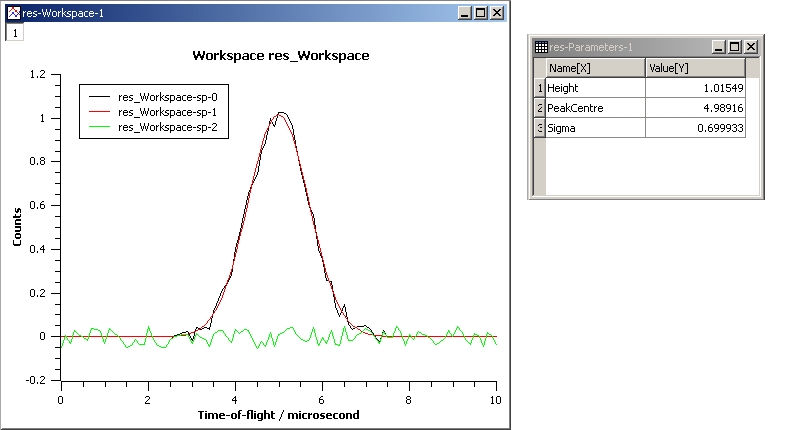Image resolution: width=811 pixels, height=430 pixels.
Task: Maximize the res-Parameters-1 table window
Action: pyautogui.click(x=734, y=47)
